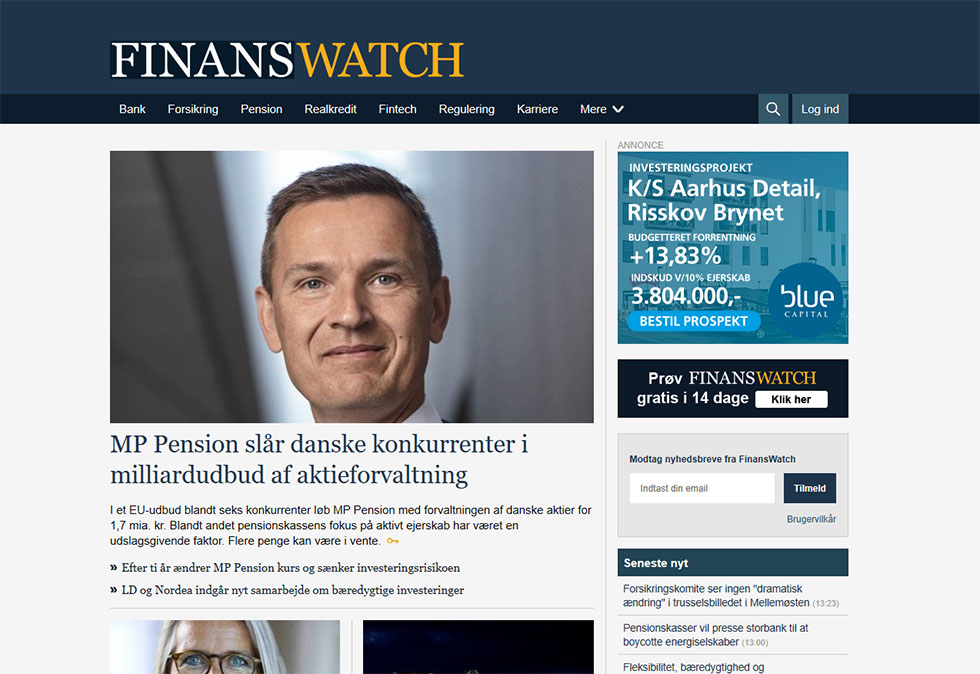
Task: Open the Realkredit section
Action: point(330,109)
